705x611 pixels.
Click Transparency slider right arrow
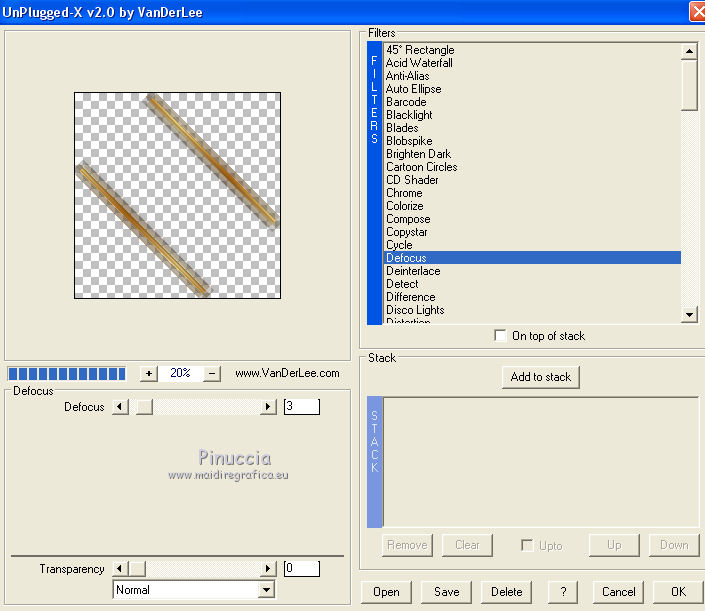pos(268,569)
